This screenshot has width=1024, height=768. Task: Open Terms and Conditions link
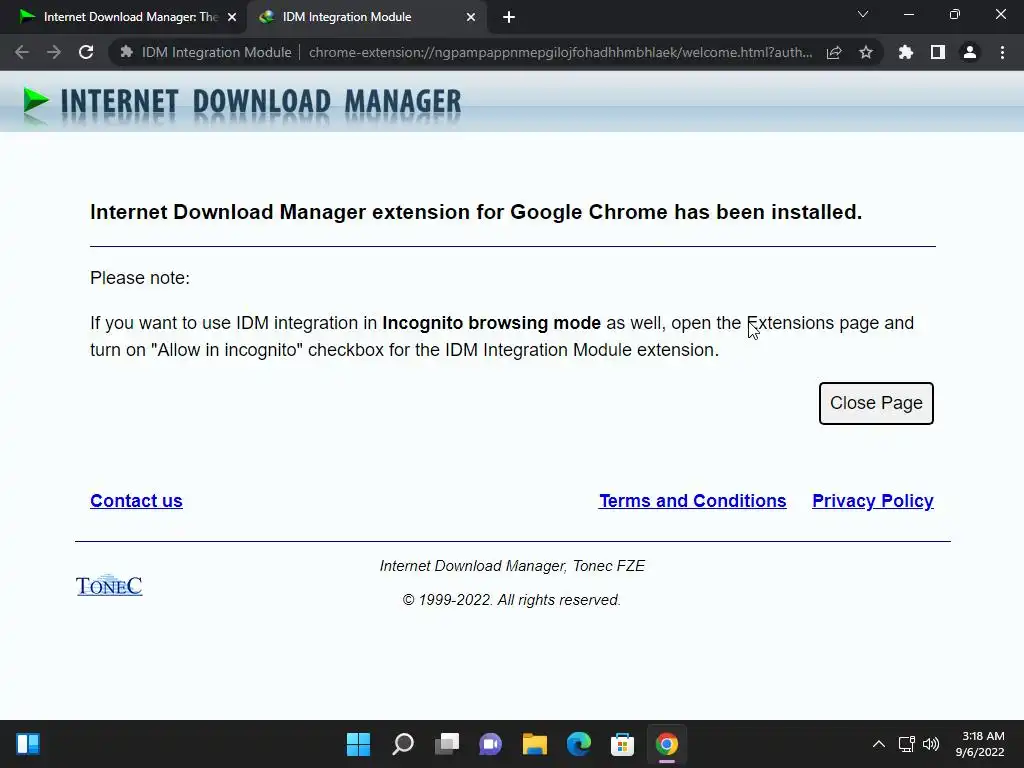tap(692, 501)
